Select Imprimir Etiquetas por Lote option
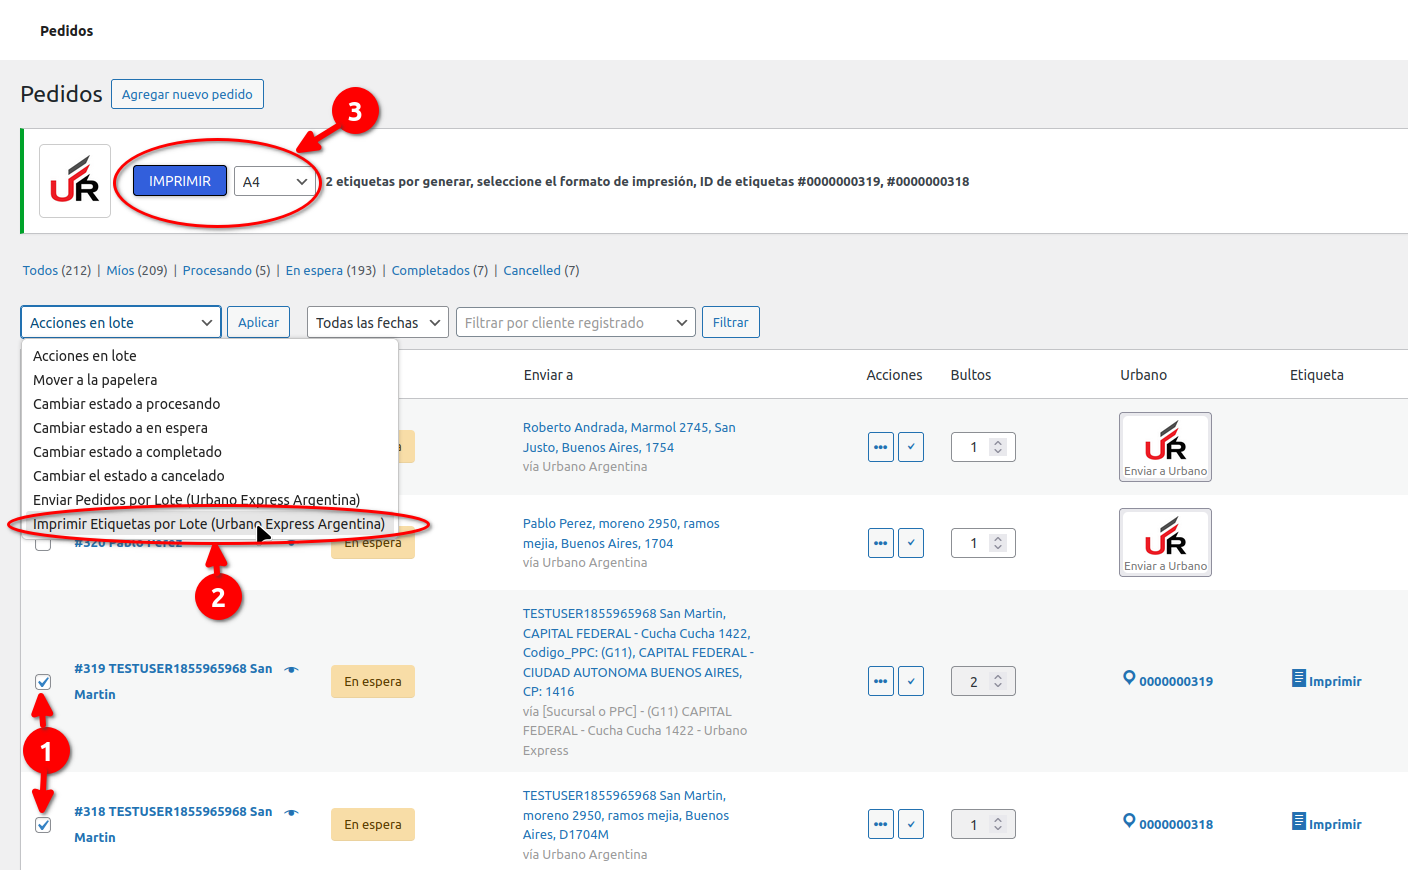 pyautogui.click(x=208, y=524)
